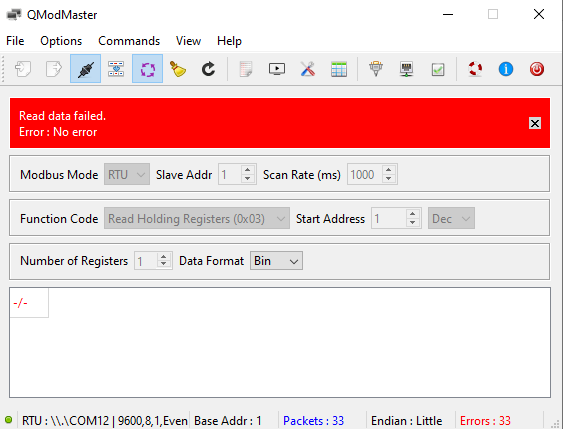Open the Modbus Mode RTU dropdown
The image size is (563, 429).
127,174
